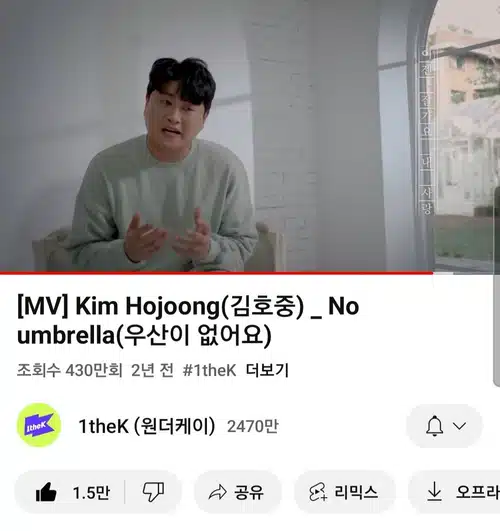Open 1theK (원더케이) channel name

pyautogui.click(x=147, y=426)
